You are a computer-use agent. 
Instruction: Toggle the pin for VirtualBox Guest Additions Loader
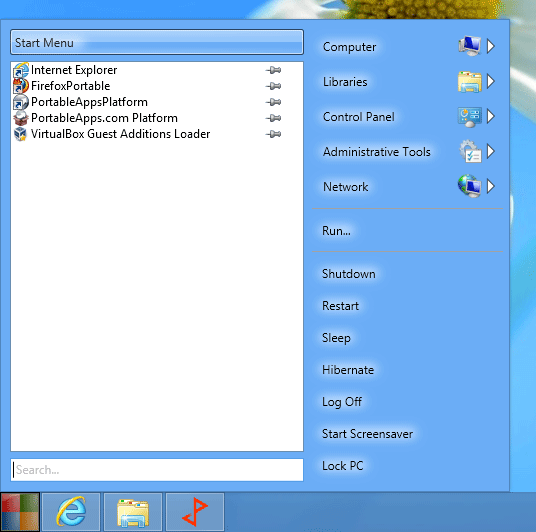(273, 134)
